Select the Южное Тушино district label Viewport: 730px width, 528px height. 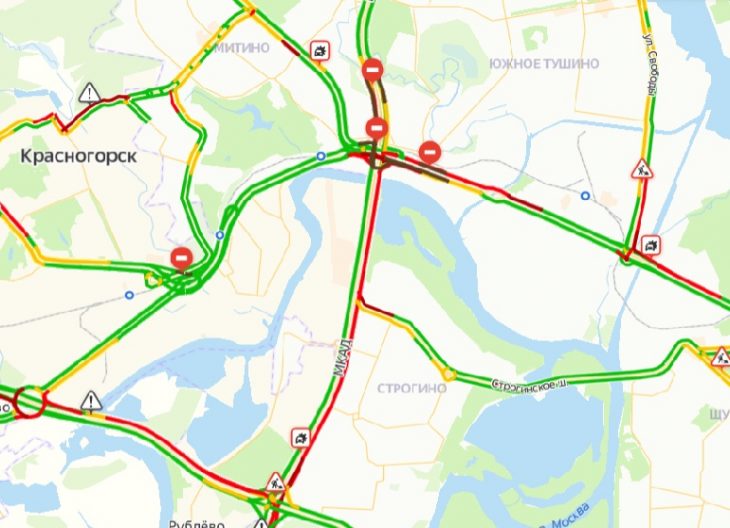[544, 63]
